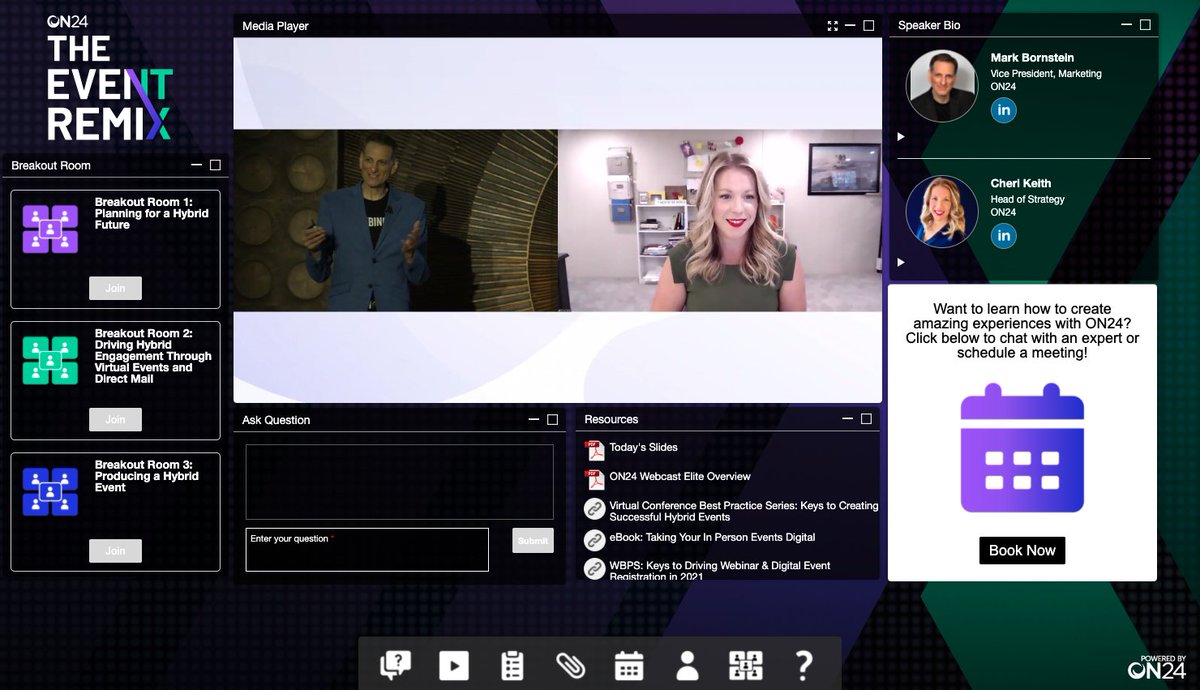Screen dimensions: 1200x690
Task: Open Today's Slides resource link
Action: click(643, 447)
